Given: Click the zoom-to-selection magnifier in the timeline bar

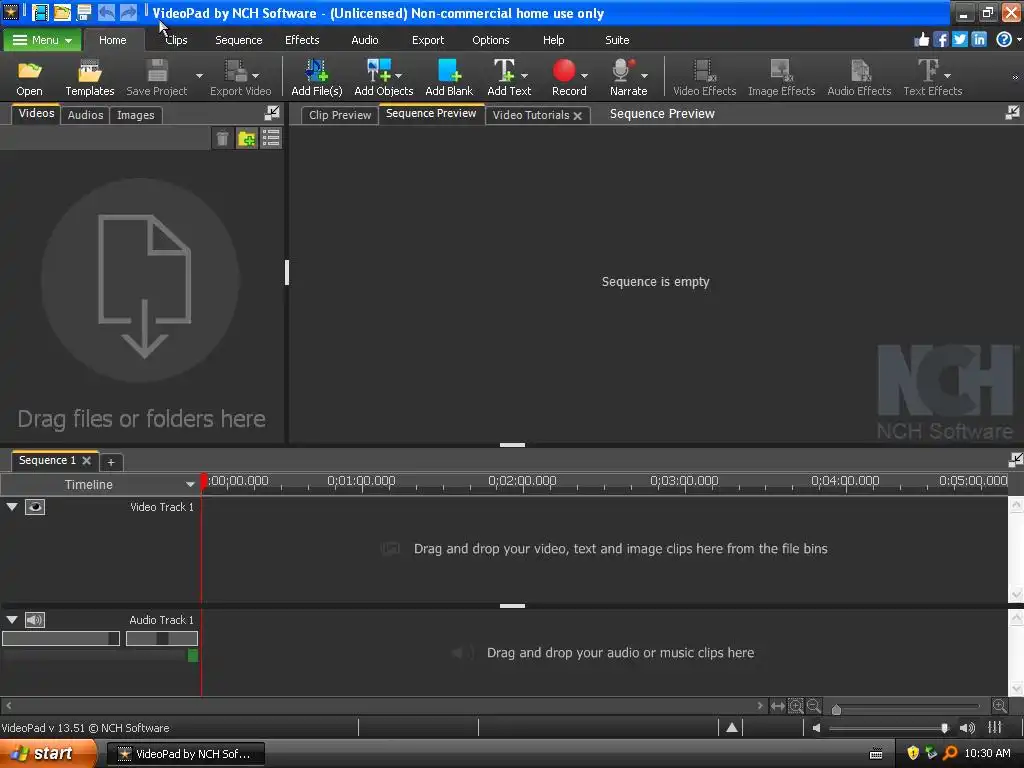Looking at the screenshot, I should (x=795, y=706).
